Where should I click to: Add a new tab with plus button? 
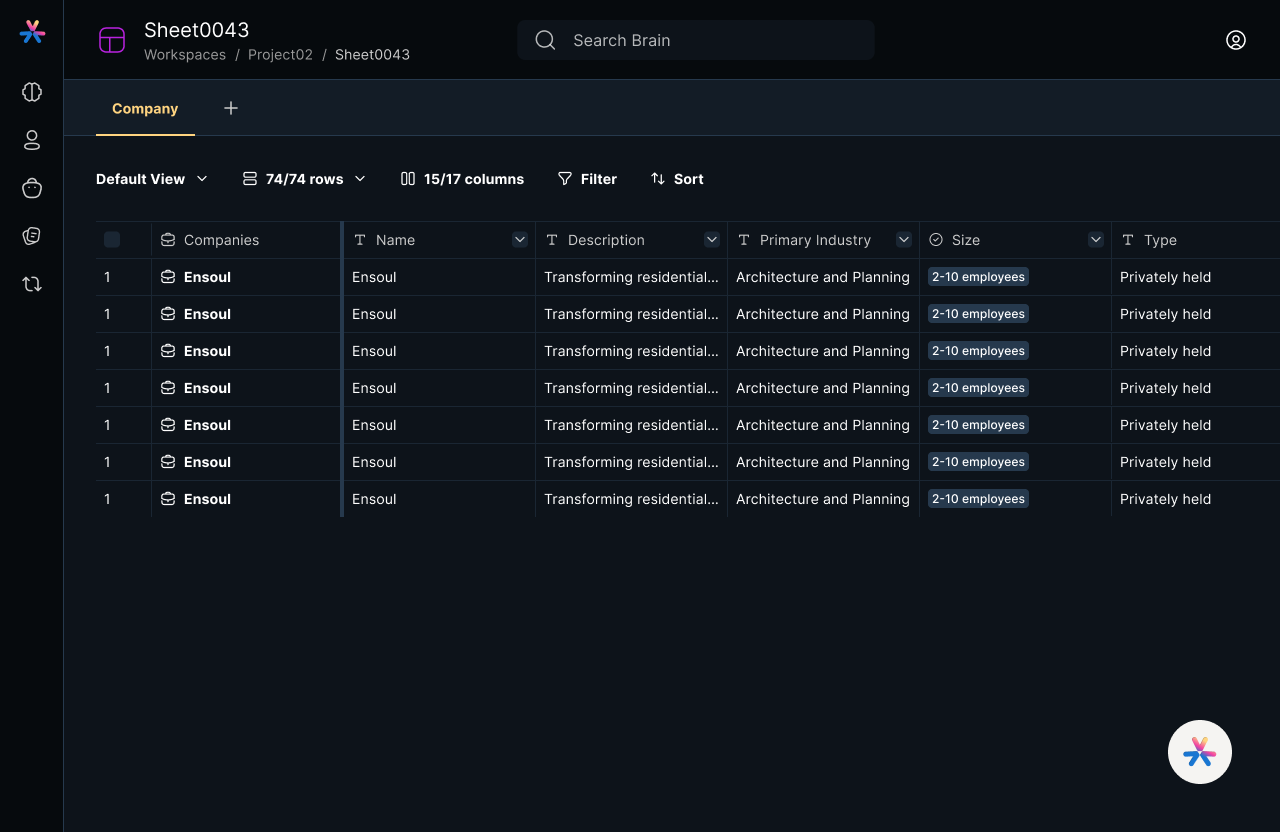point(231,108)
